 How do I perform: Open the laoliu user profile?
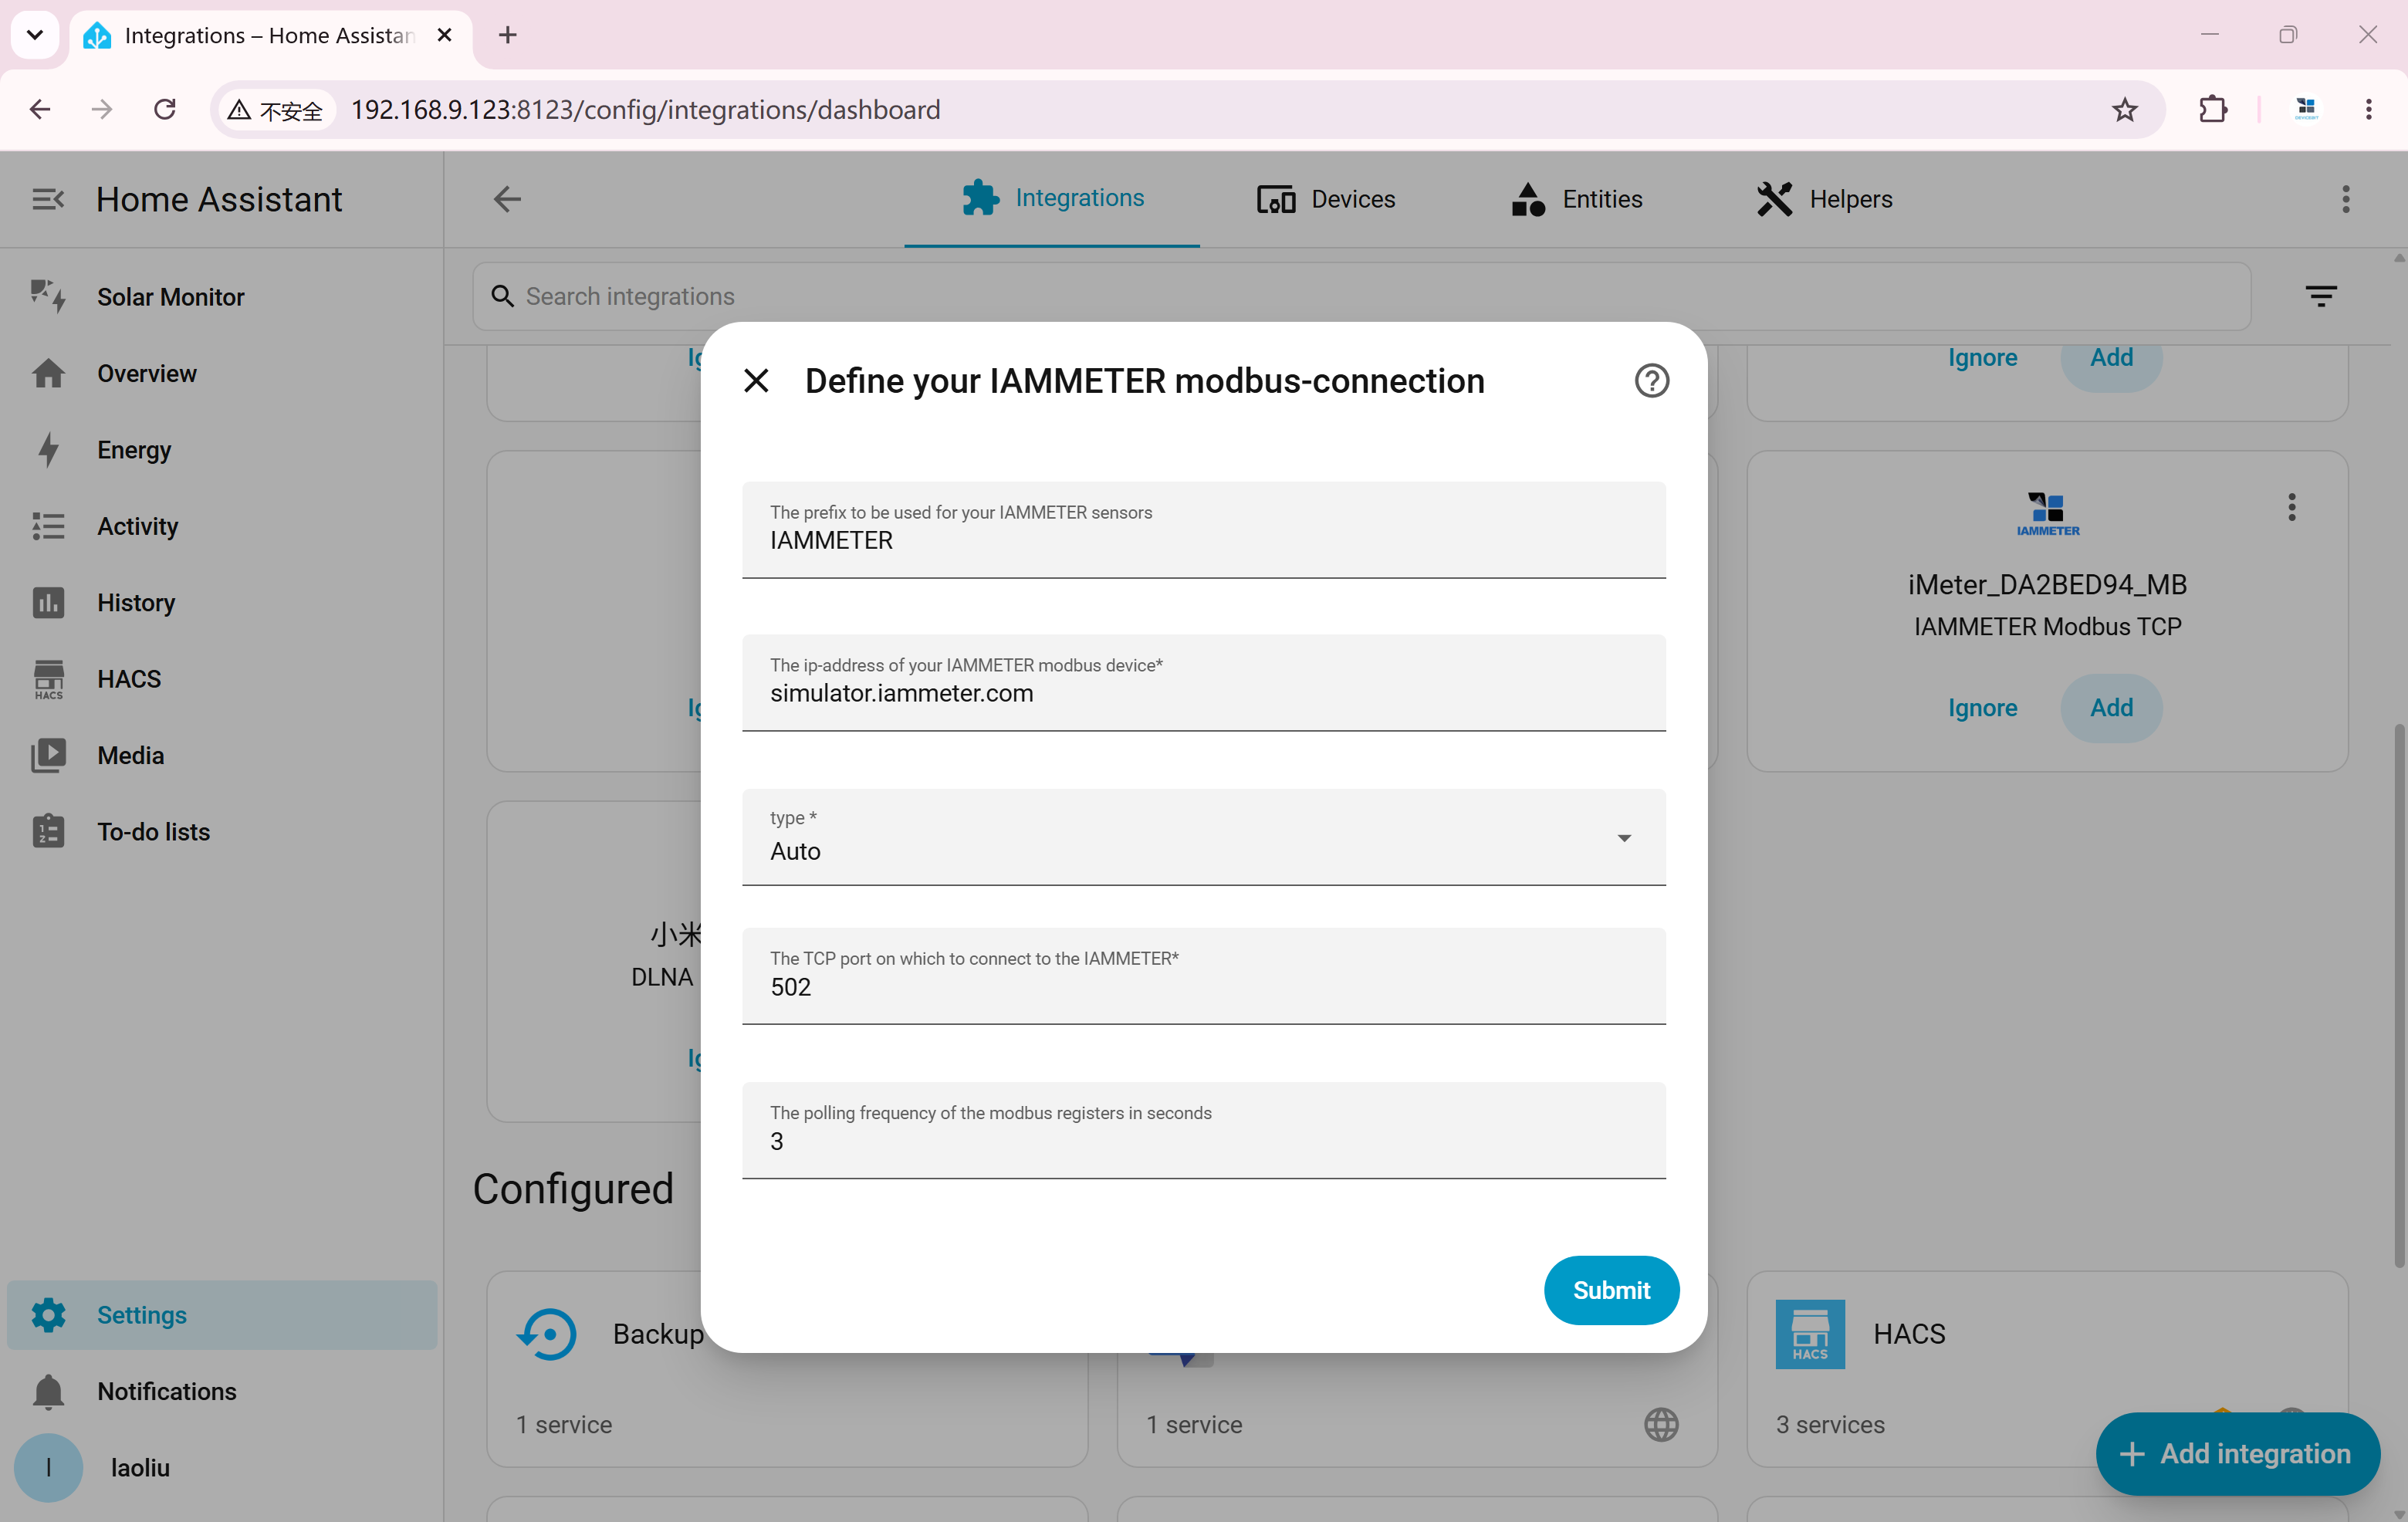tap(222, 1468)
